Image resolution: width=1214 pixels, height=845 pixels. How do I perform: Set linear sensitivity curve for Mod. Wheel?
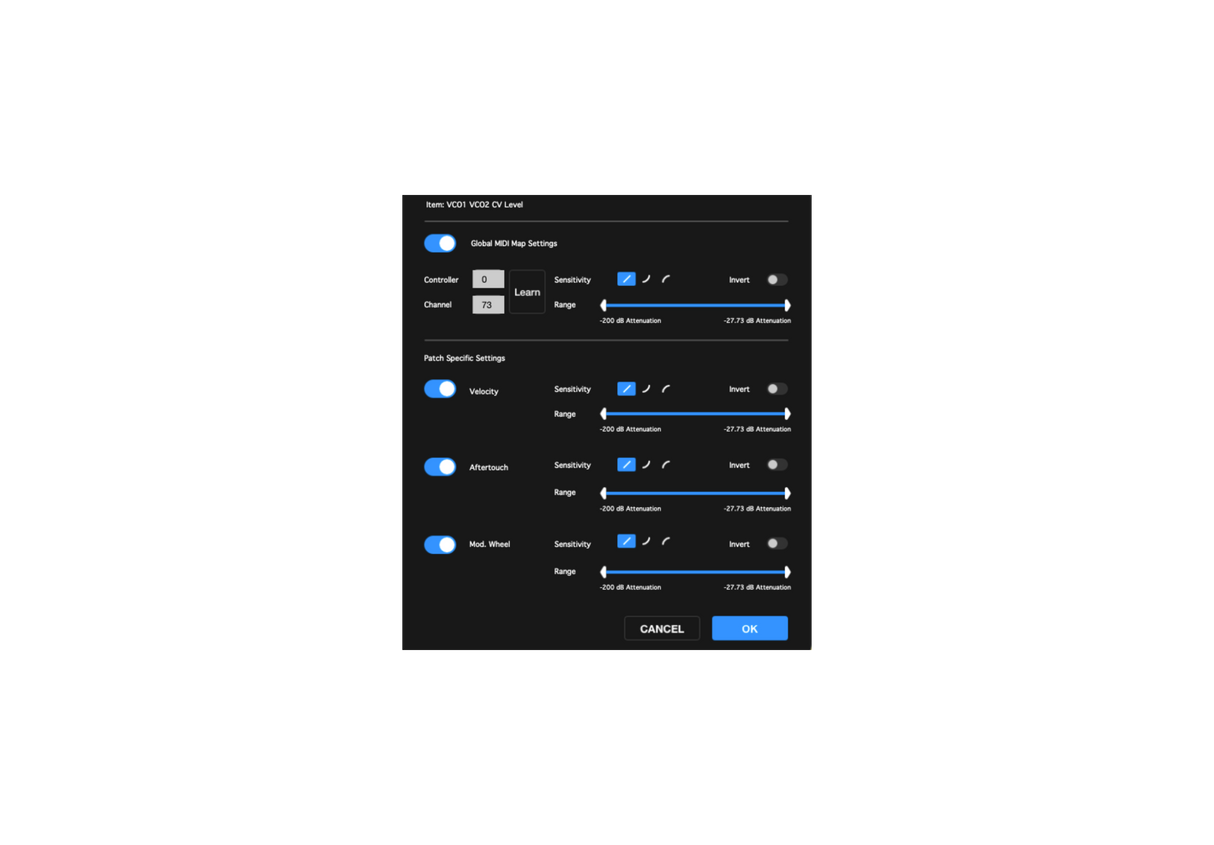click(x=626, y=542)
